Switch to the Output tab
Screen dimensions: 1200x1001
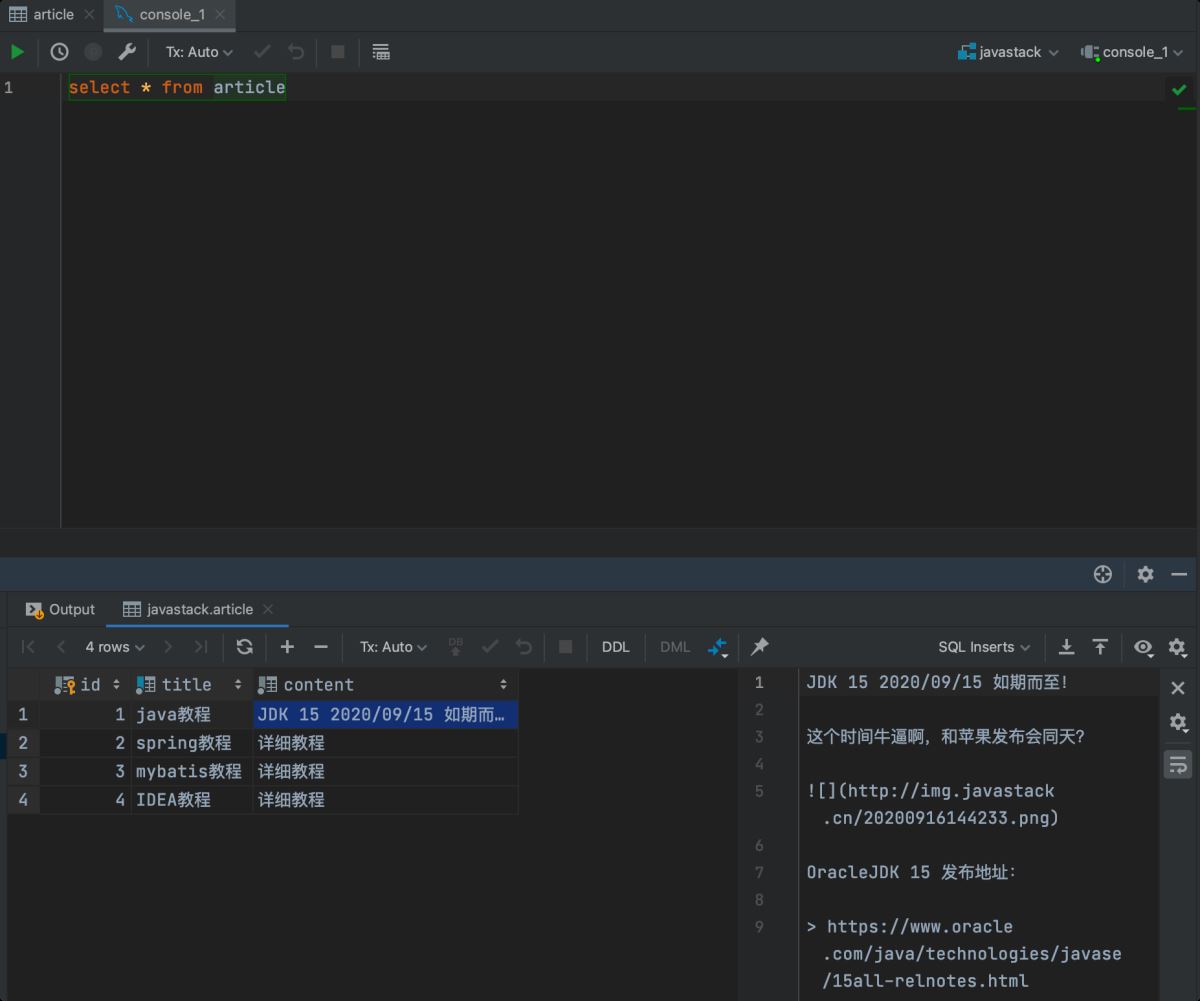point(61,609)
